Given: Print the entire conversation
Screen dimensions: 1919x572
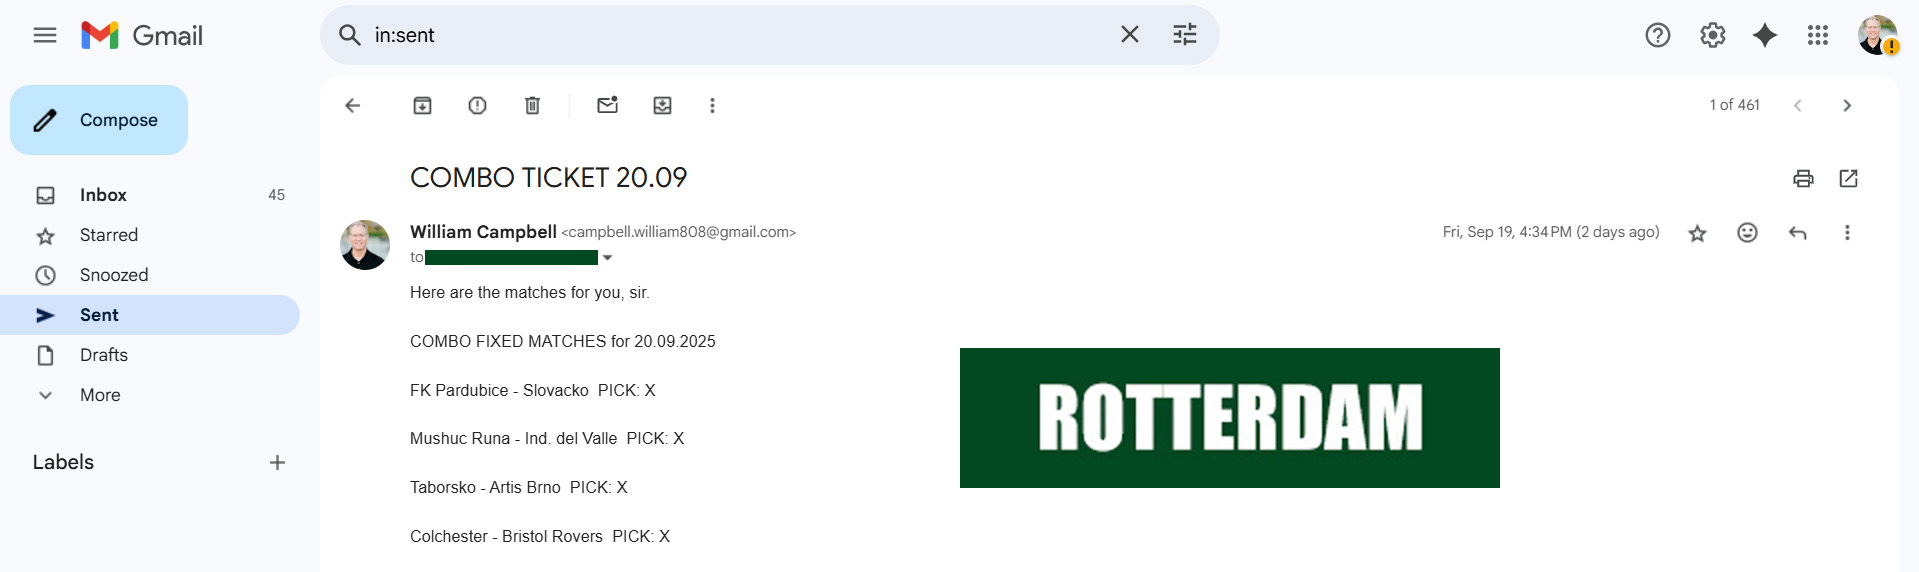Looking at the screenshot, I should (x=1802, y=178).
